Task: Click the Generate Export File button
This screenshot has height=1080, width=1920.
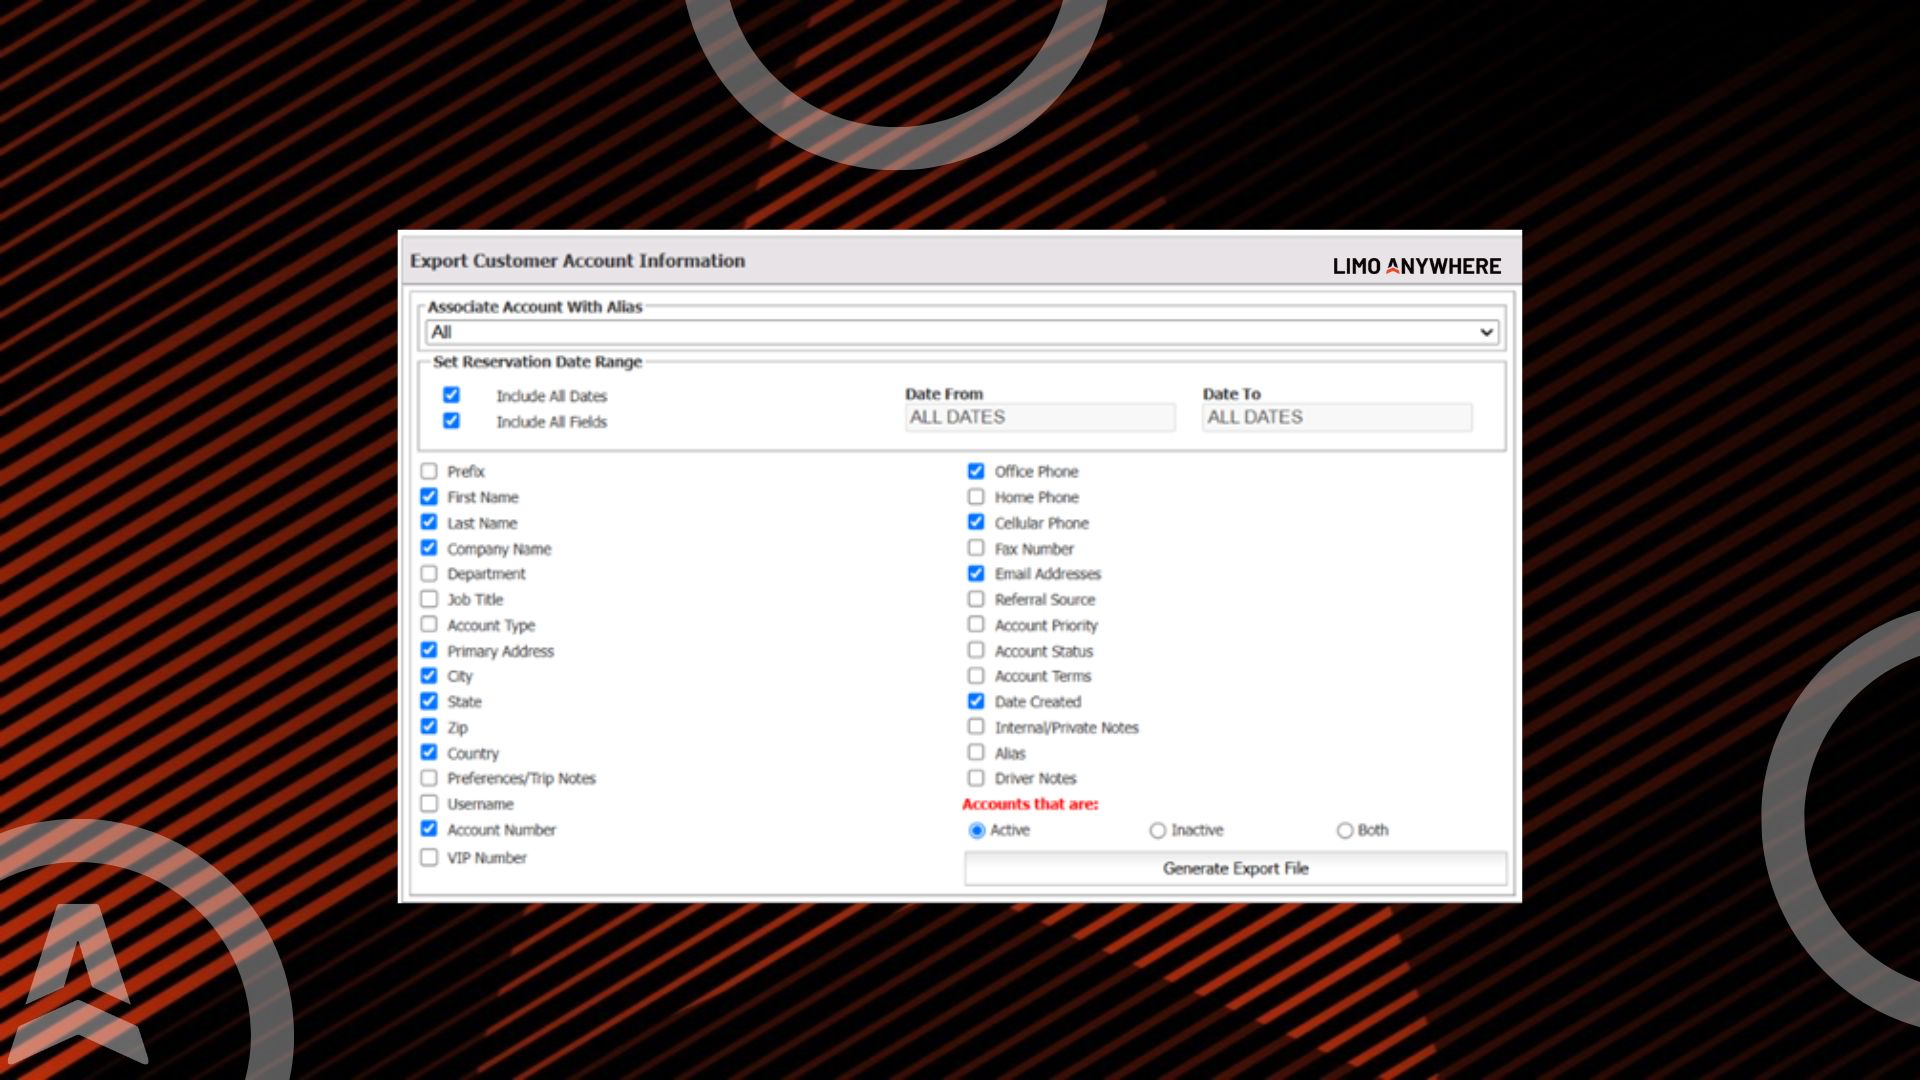Action: (x=1235, y=868)
